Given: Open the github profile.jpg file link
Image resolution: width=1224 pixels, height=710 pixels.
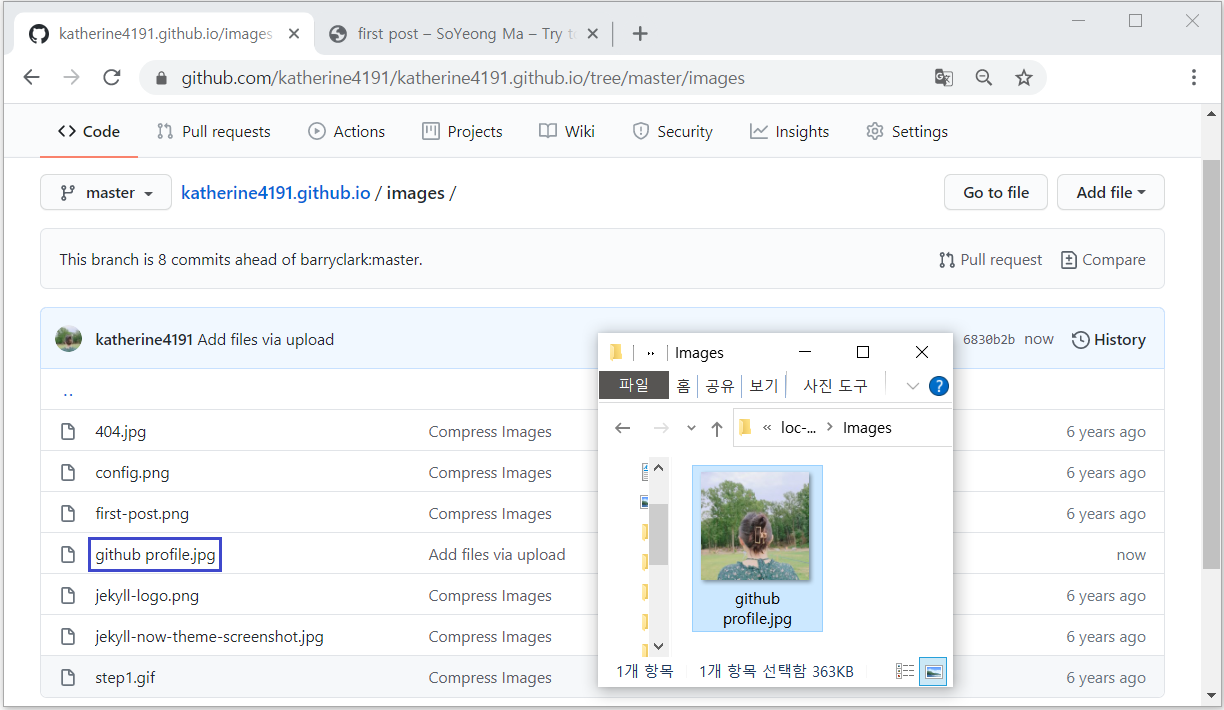Looking at the screenshot, I should pyautogui.click(x=155, y=555).
